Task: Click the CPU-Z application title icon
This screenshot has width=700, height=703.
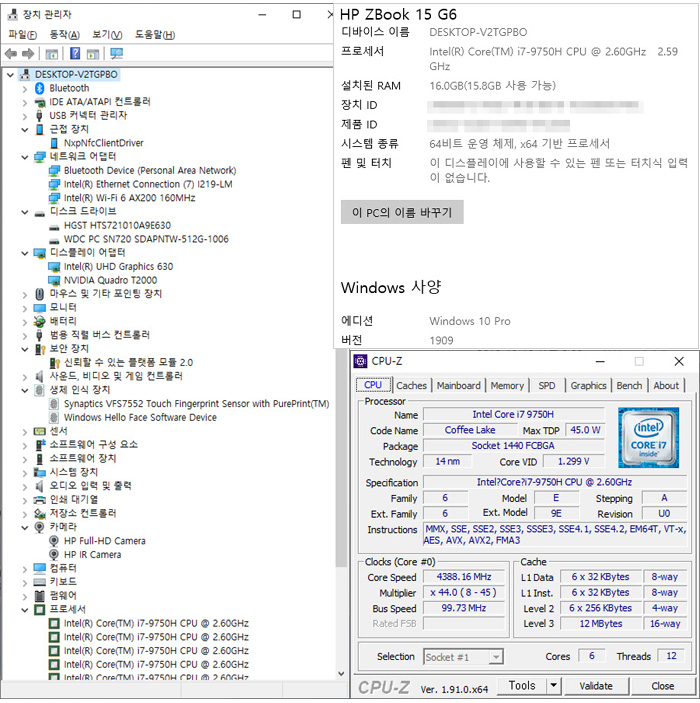Action: point(361,361)
